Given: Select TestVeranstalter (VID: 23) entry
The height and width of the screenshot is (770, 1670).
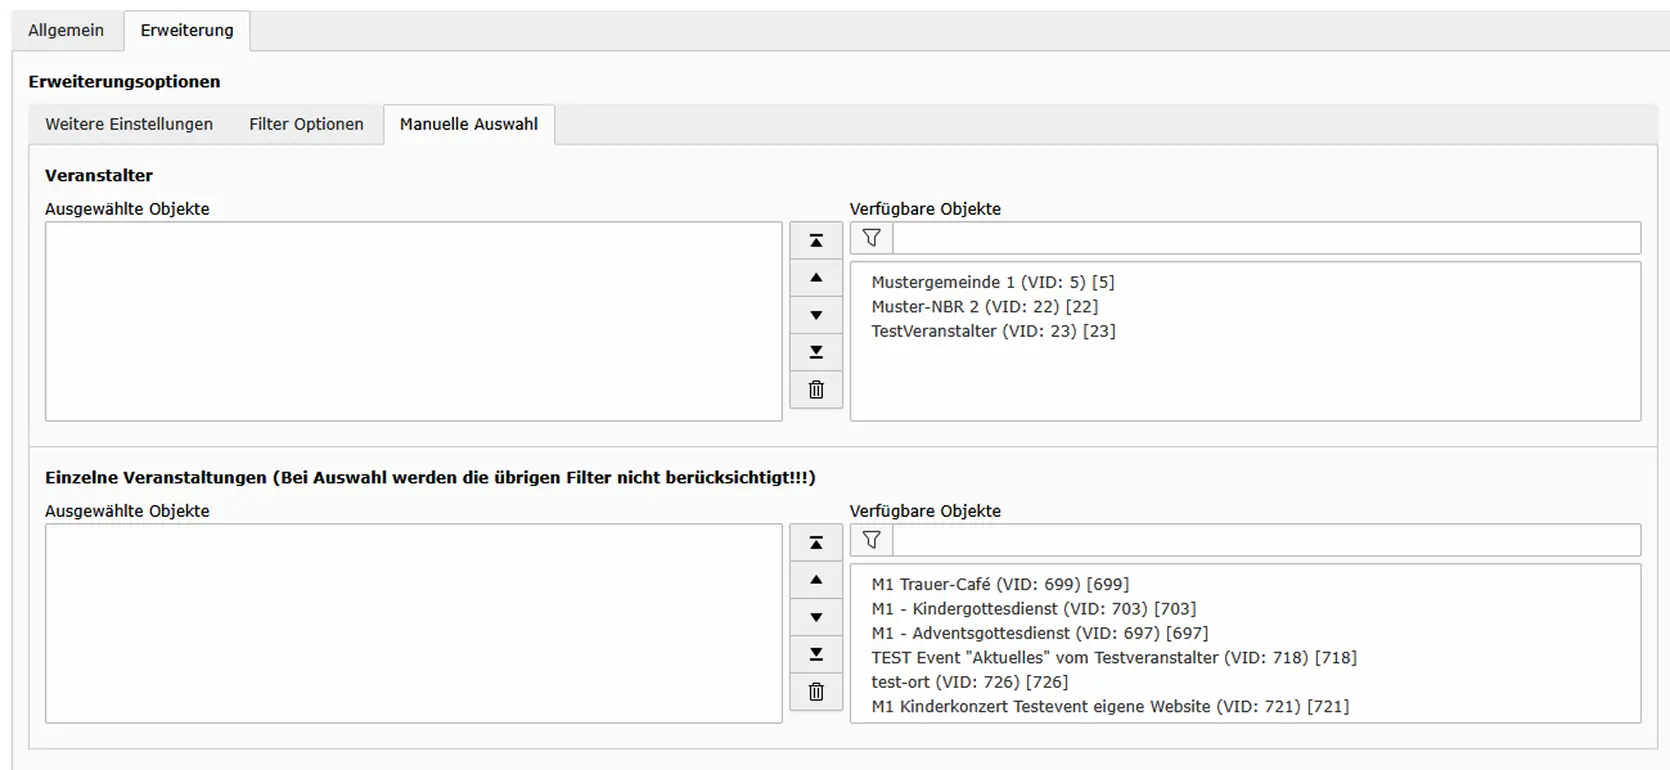Looking at the screenshot, I should point(993,331).
